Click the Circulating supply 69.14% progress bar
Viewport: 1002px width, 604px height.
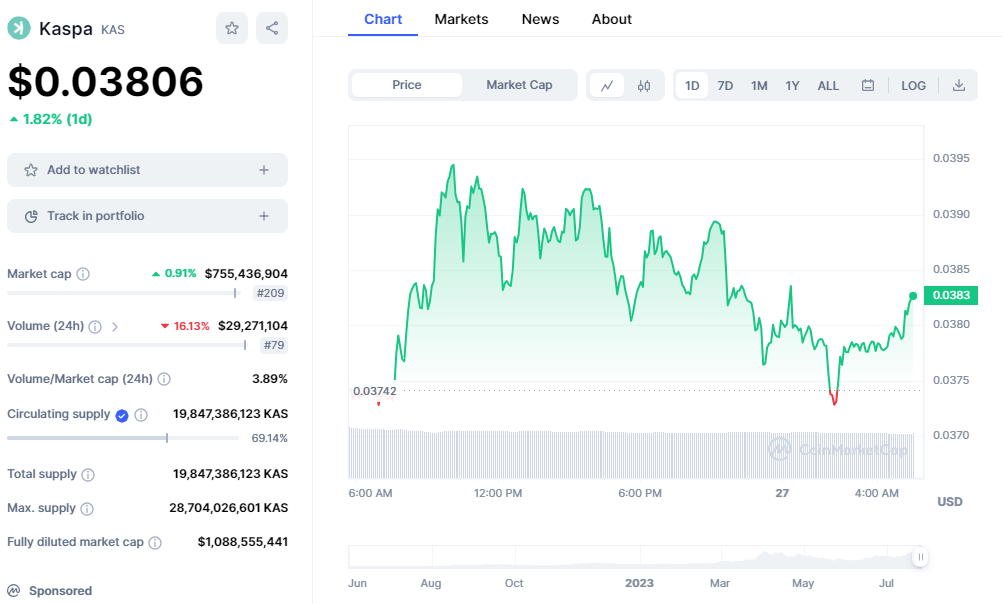pyautogui.click(x=123, y=438)
